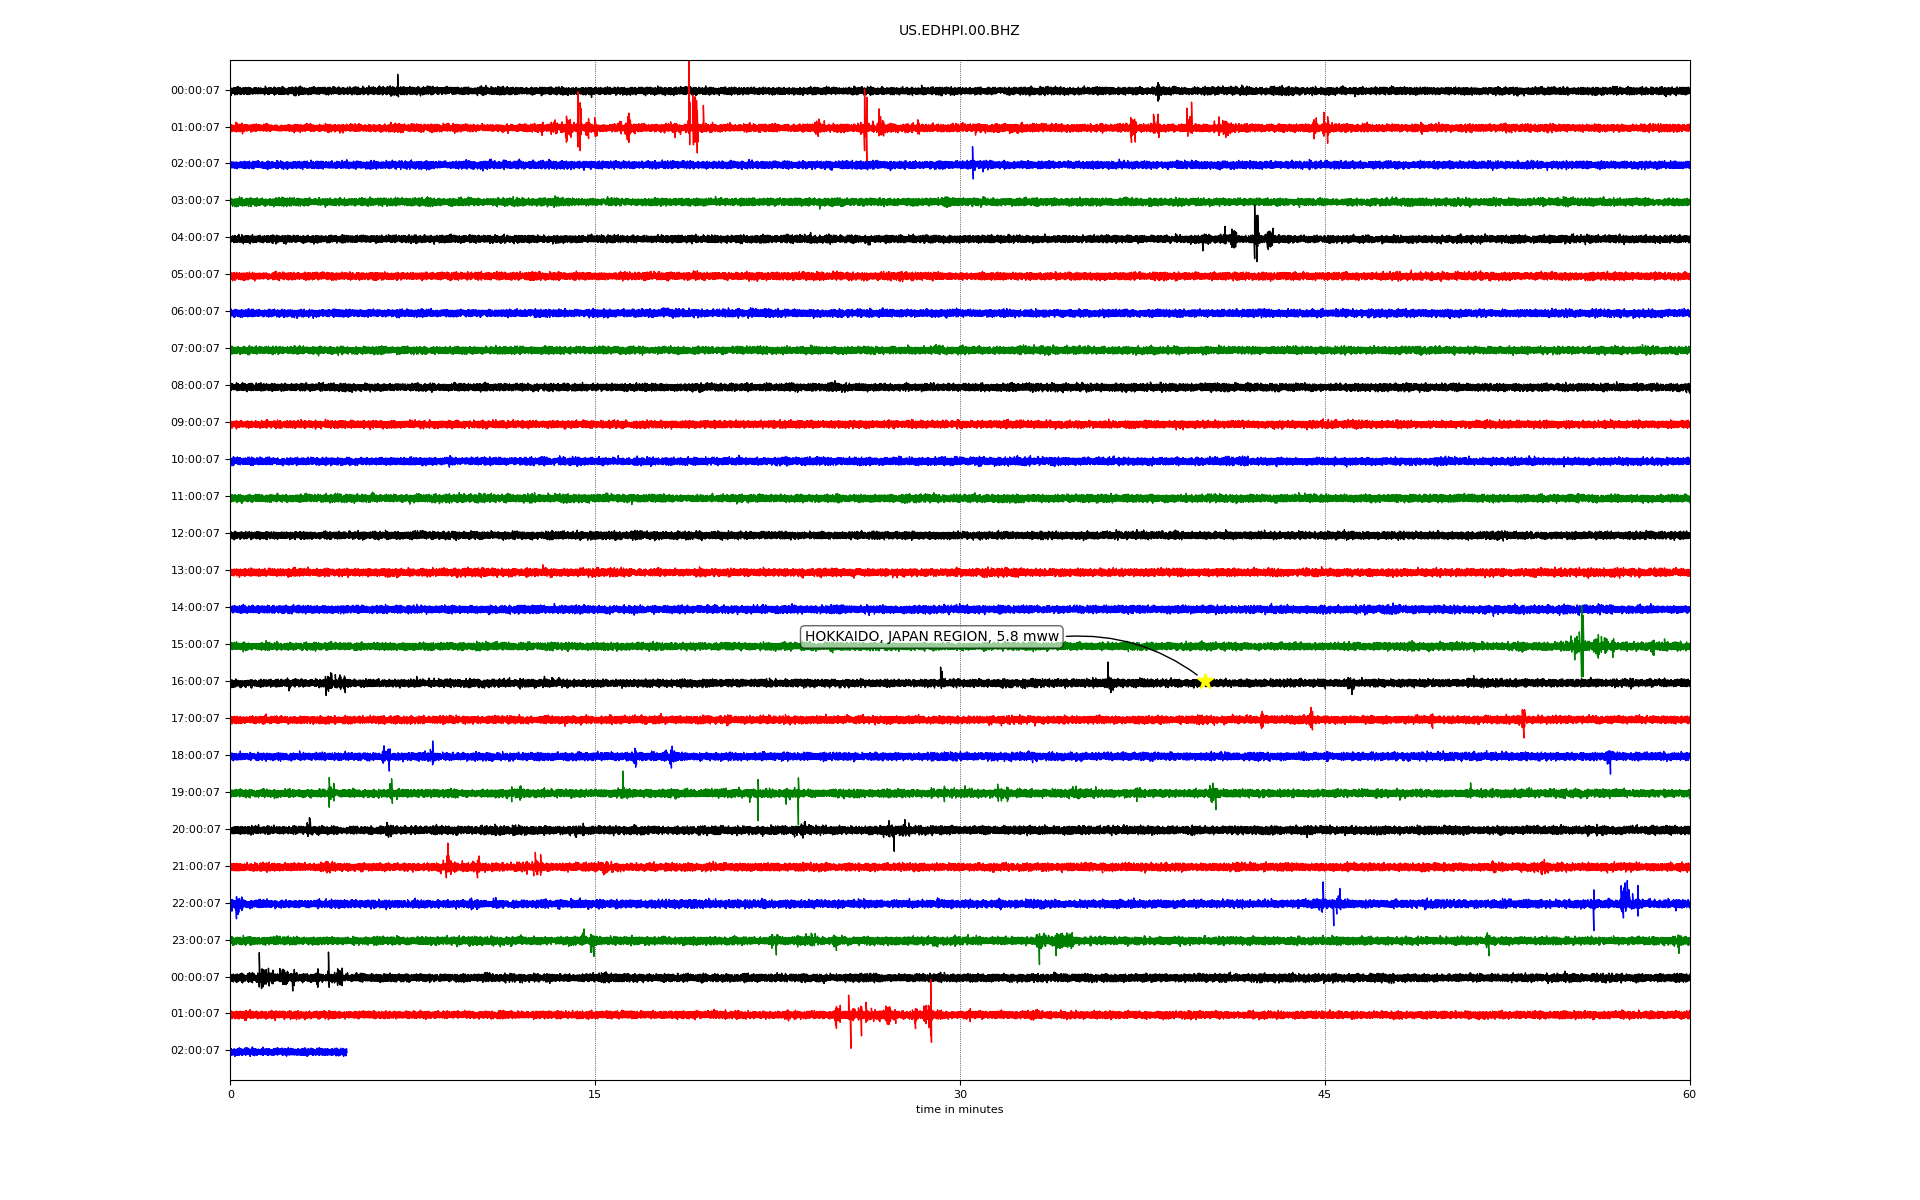This screenshot has width=1920, height=1200.
Task: Click the 10:00:07 trace time label
Action: pos(195,460)
